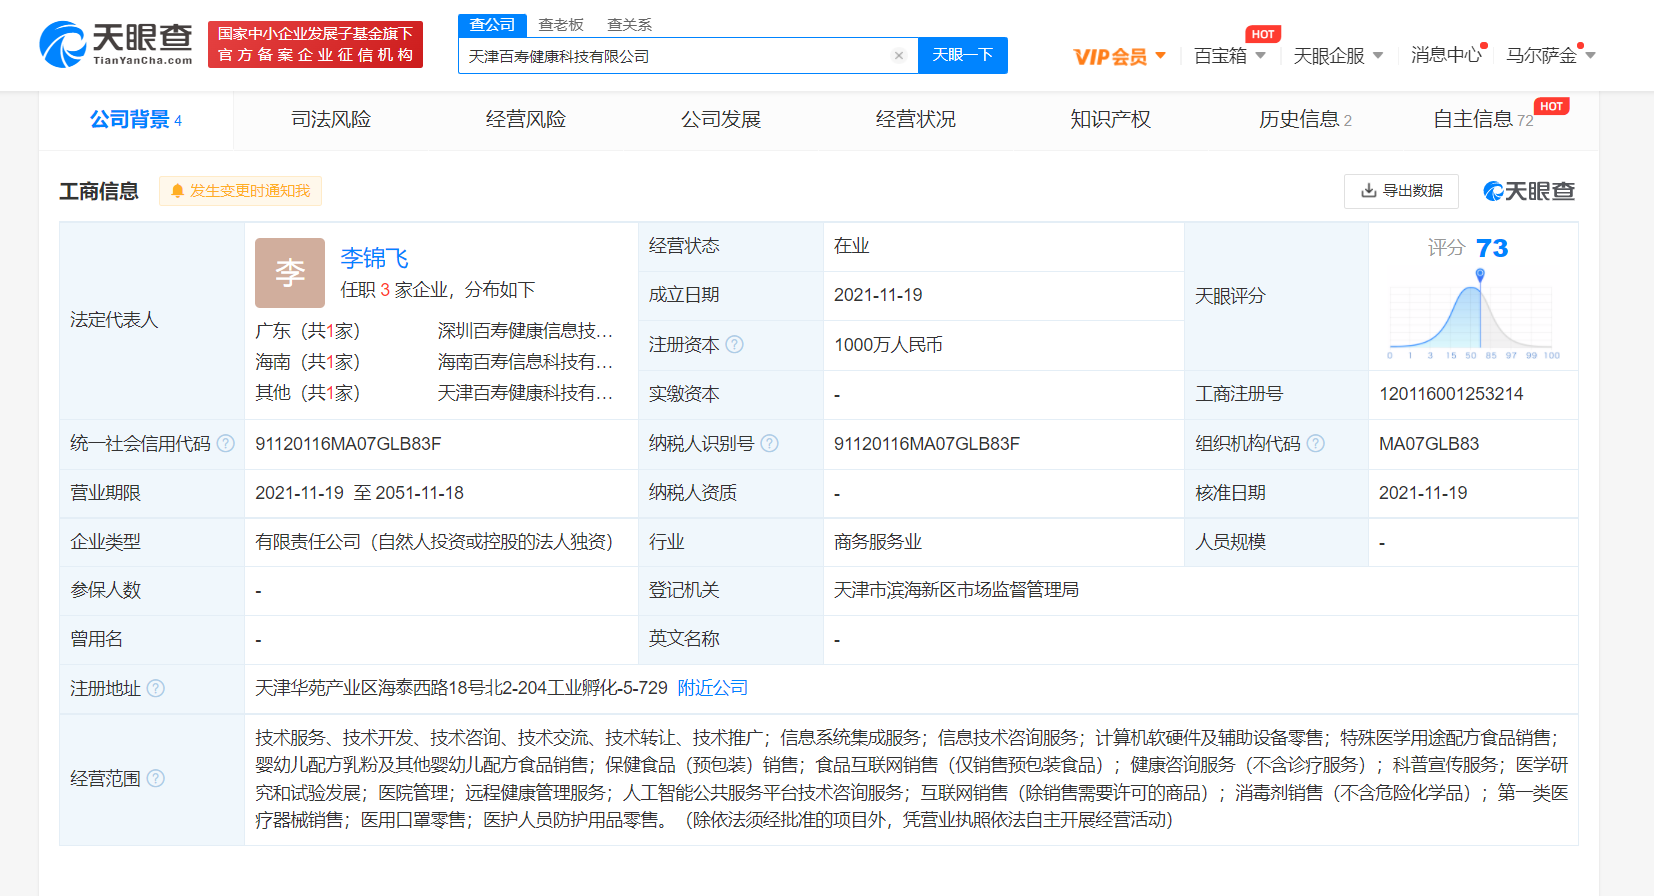1654x896 pixels.
Task: Click the 天眼一下 search button
Action: click(x=962, y=55)
